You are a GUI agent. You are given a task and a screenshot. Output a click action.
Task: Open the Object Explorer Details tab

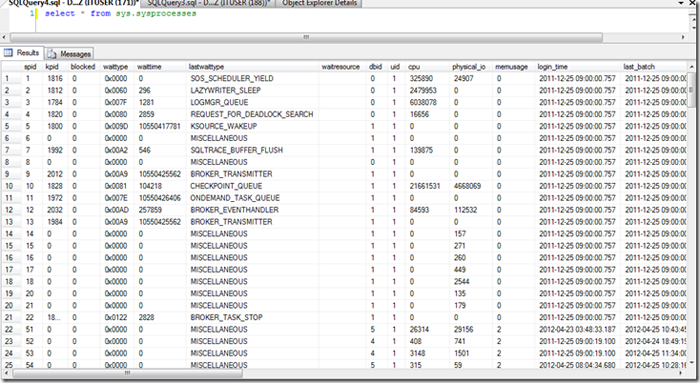coord(320,3)
